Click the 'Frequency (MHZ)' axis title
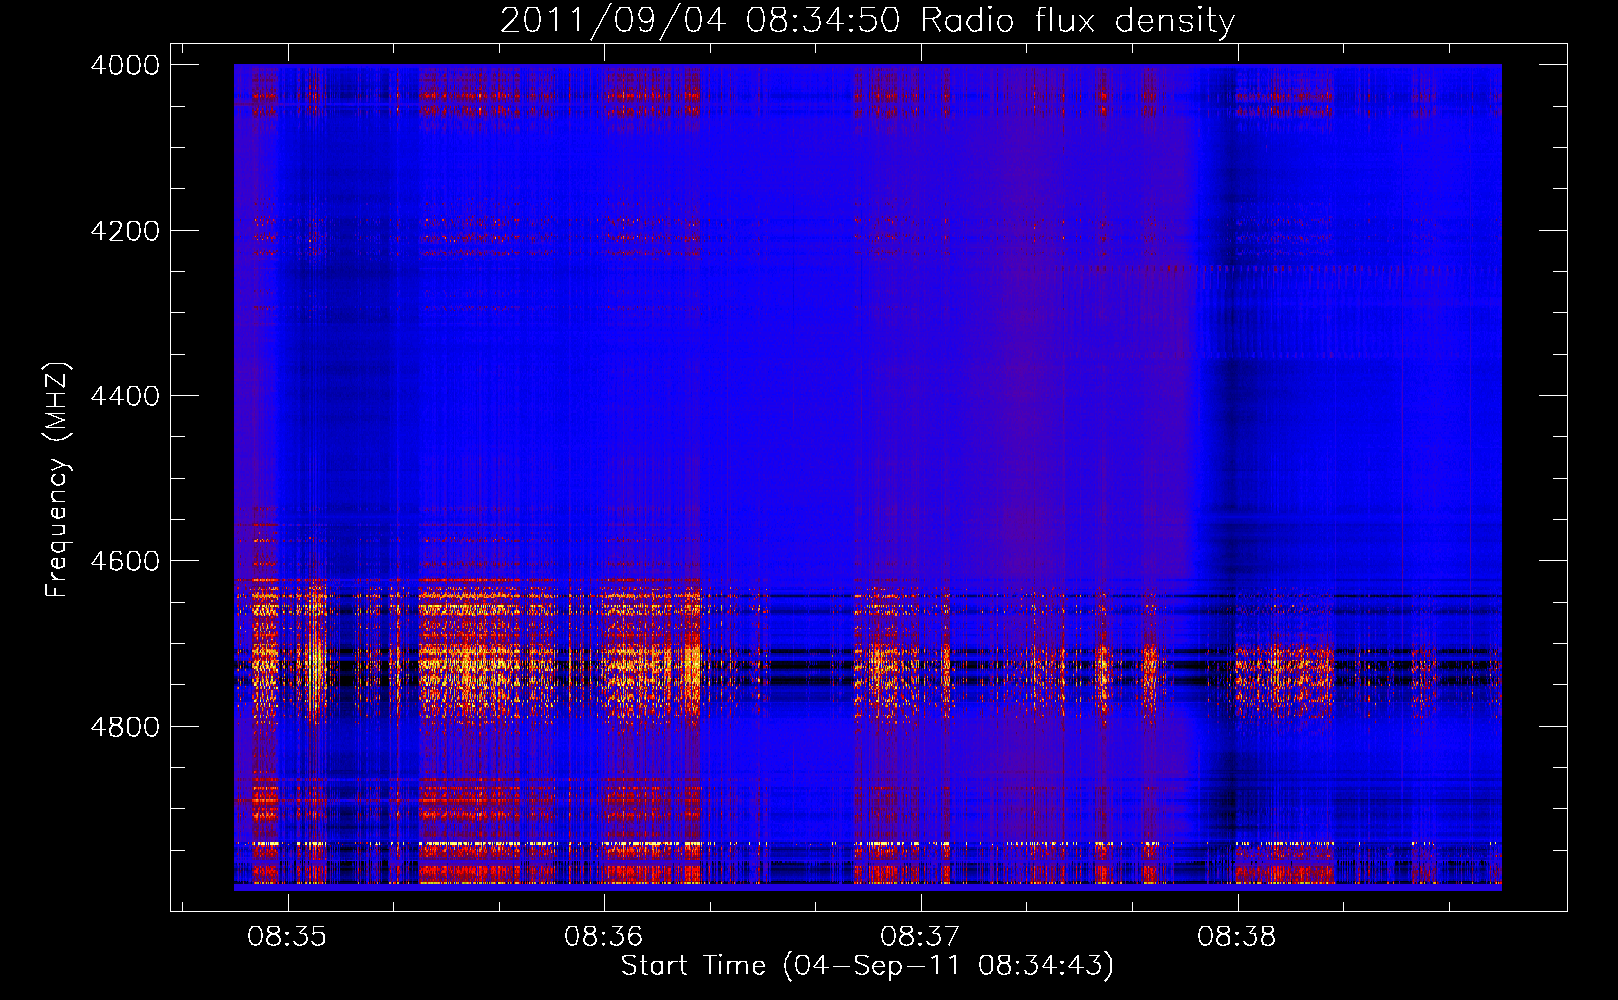This screenshot has width=1618, height=1000. (x=58, y=480)
